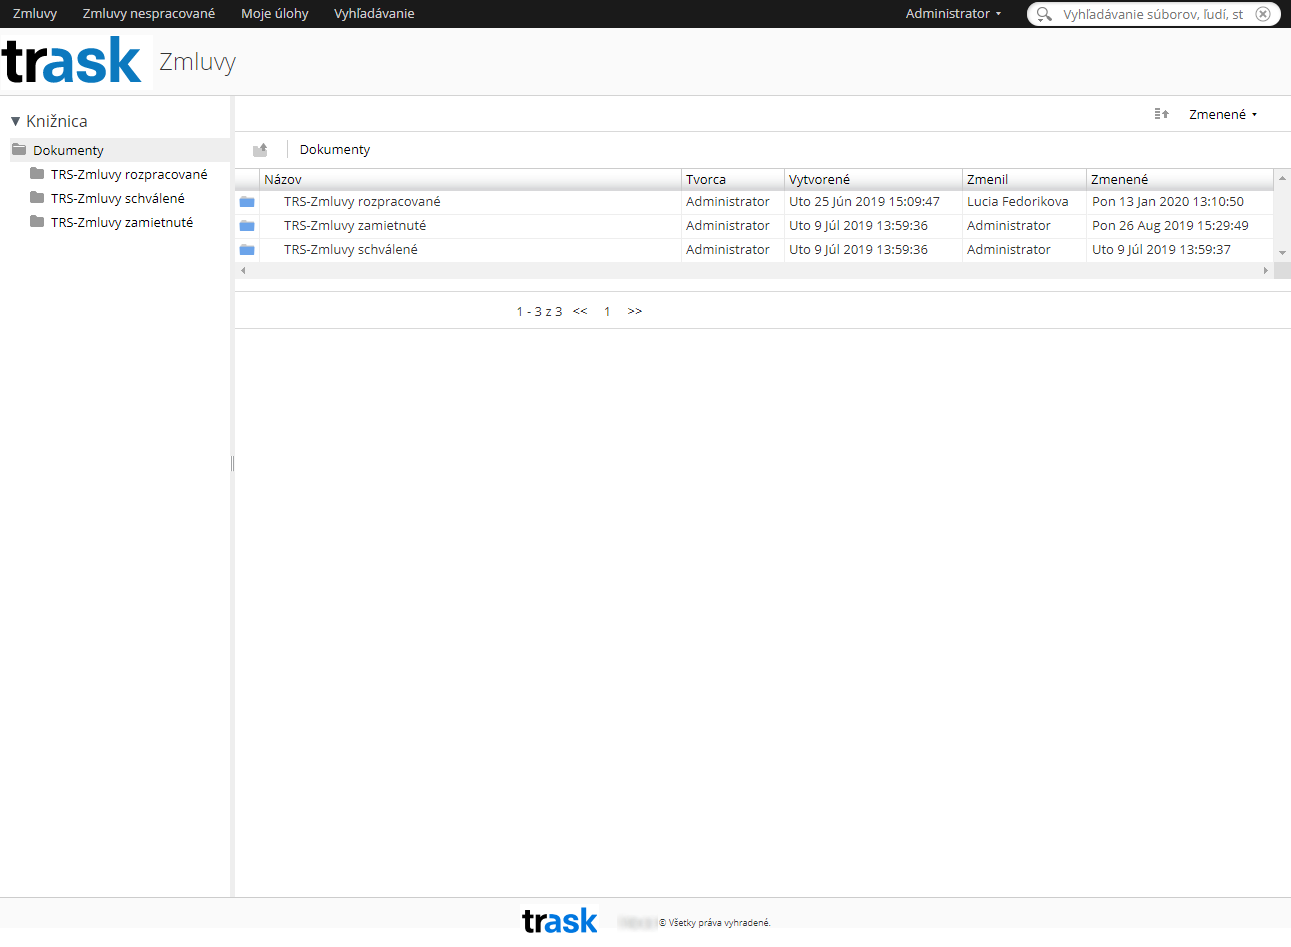Click blue folder icon of zamietnuté row
Image resolution: width=1291 pixels, height=947 pixels.
click(247, 226)
